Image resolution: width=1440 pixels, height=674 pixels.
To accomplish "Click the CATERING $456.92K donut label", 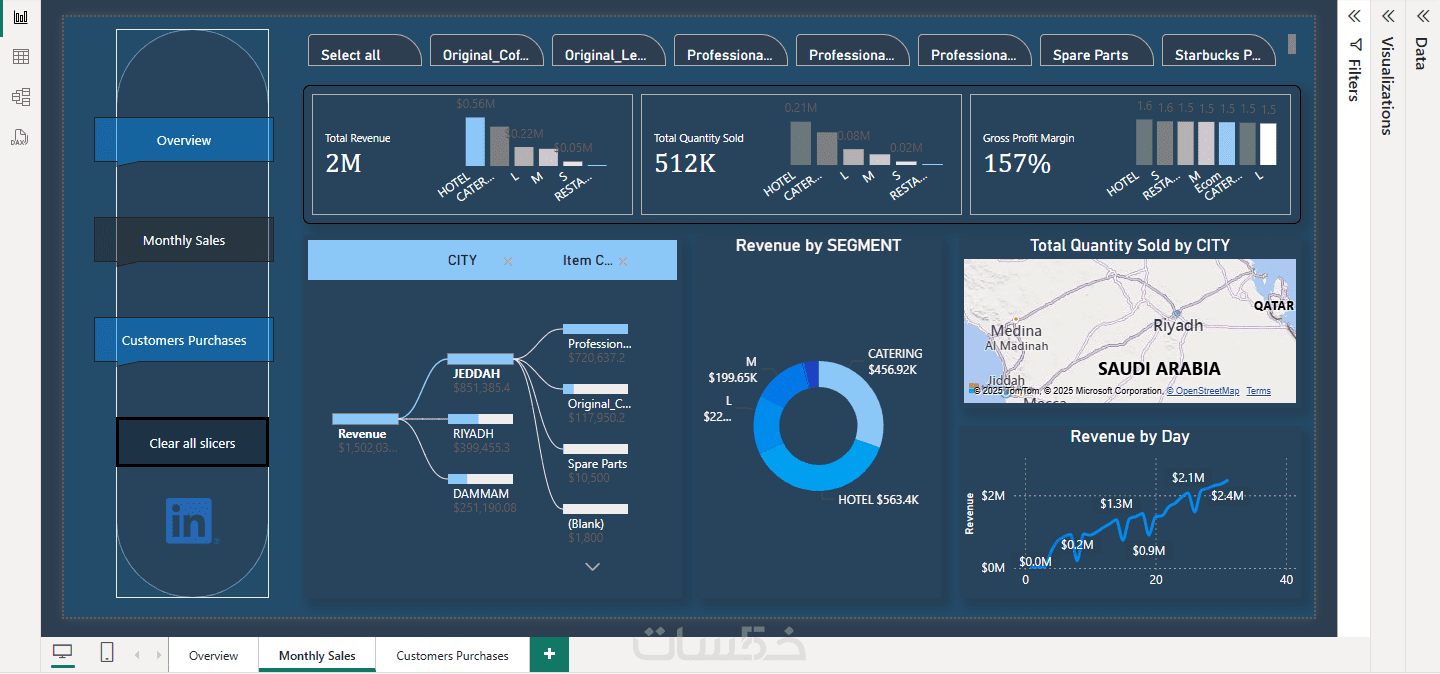I will (x=895, y=361).
